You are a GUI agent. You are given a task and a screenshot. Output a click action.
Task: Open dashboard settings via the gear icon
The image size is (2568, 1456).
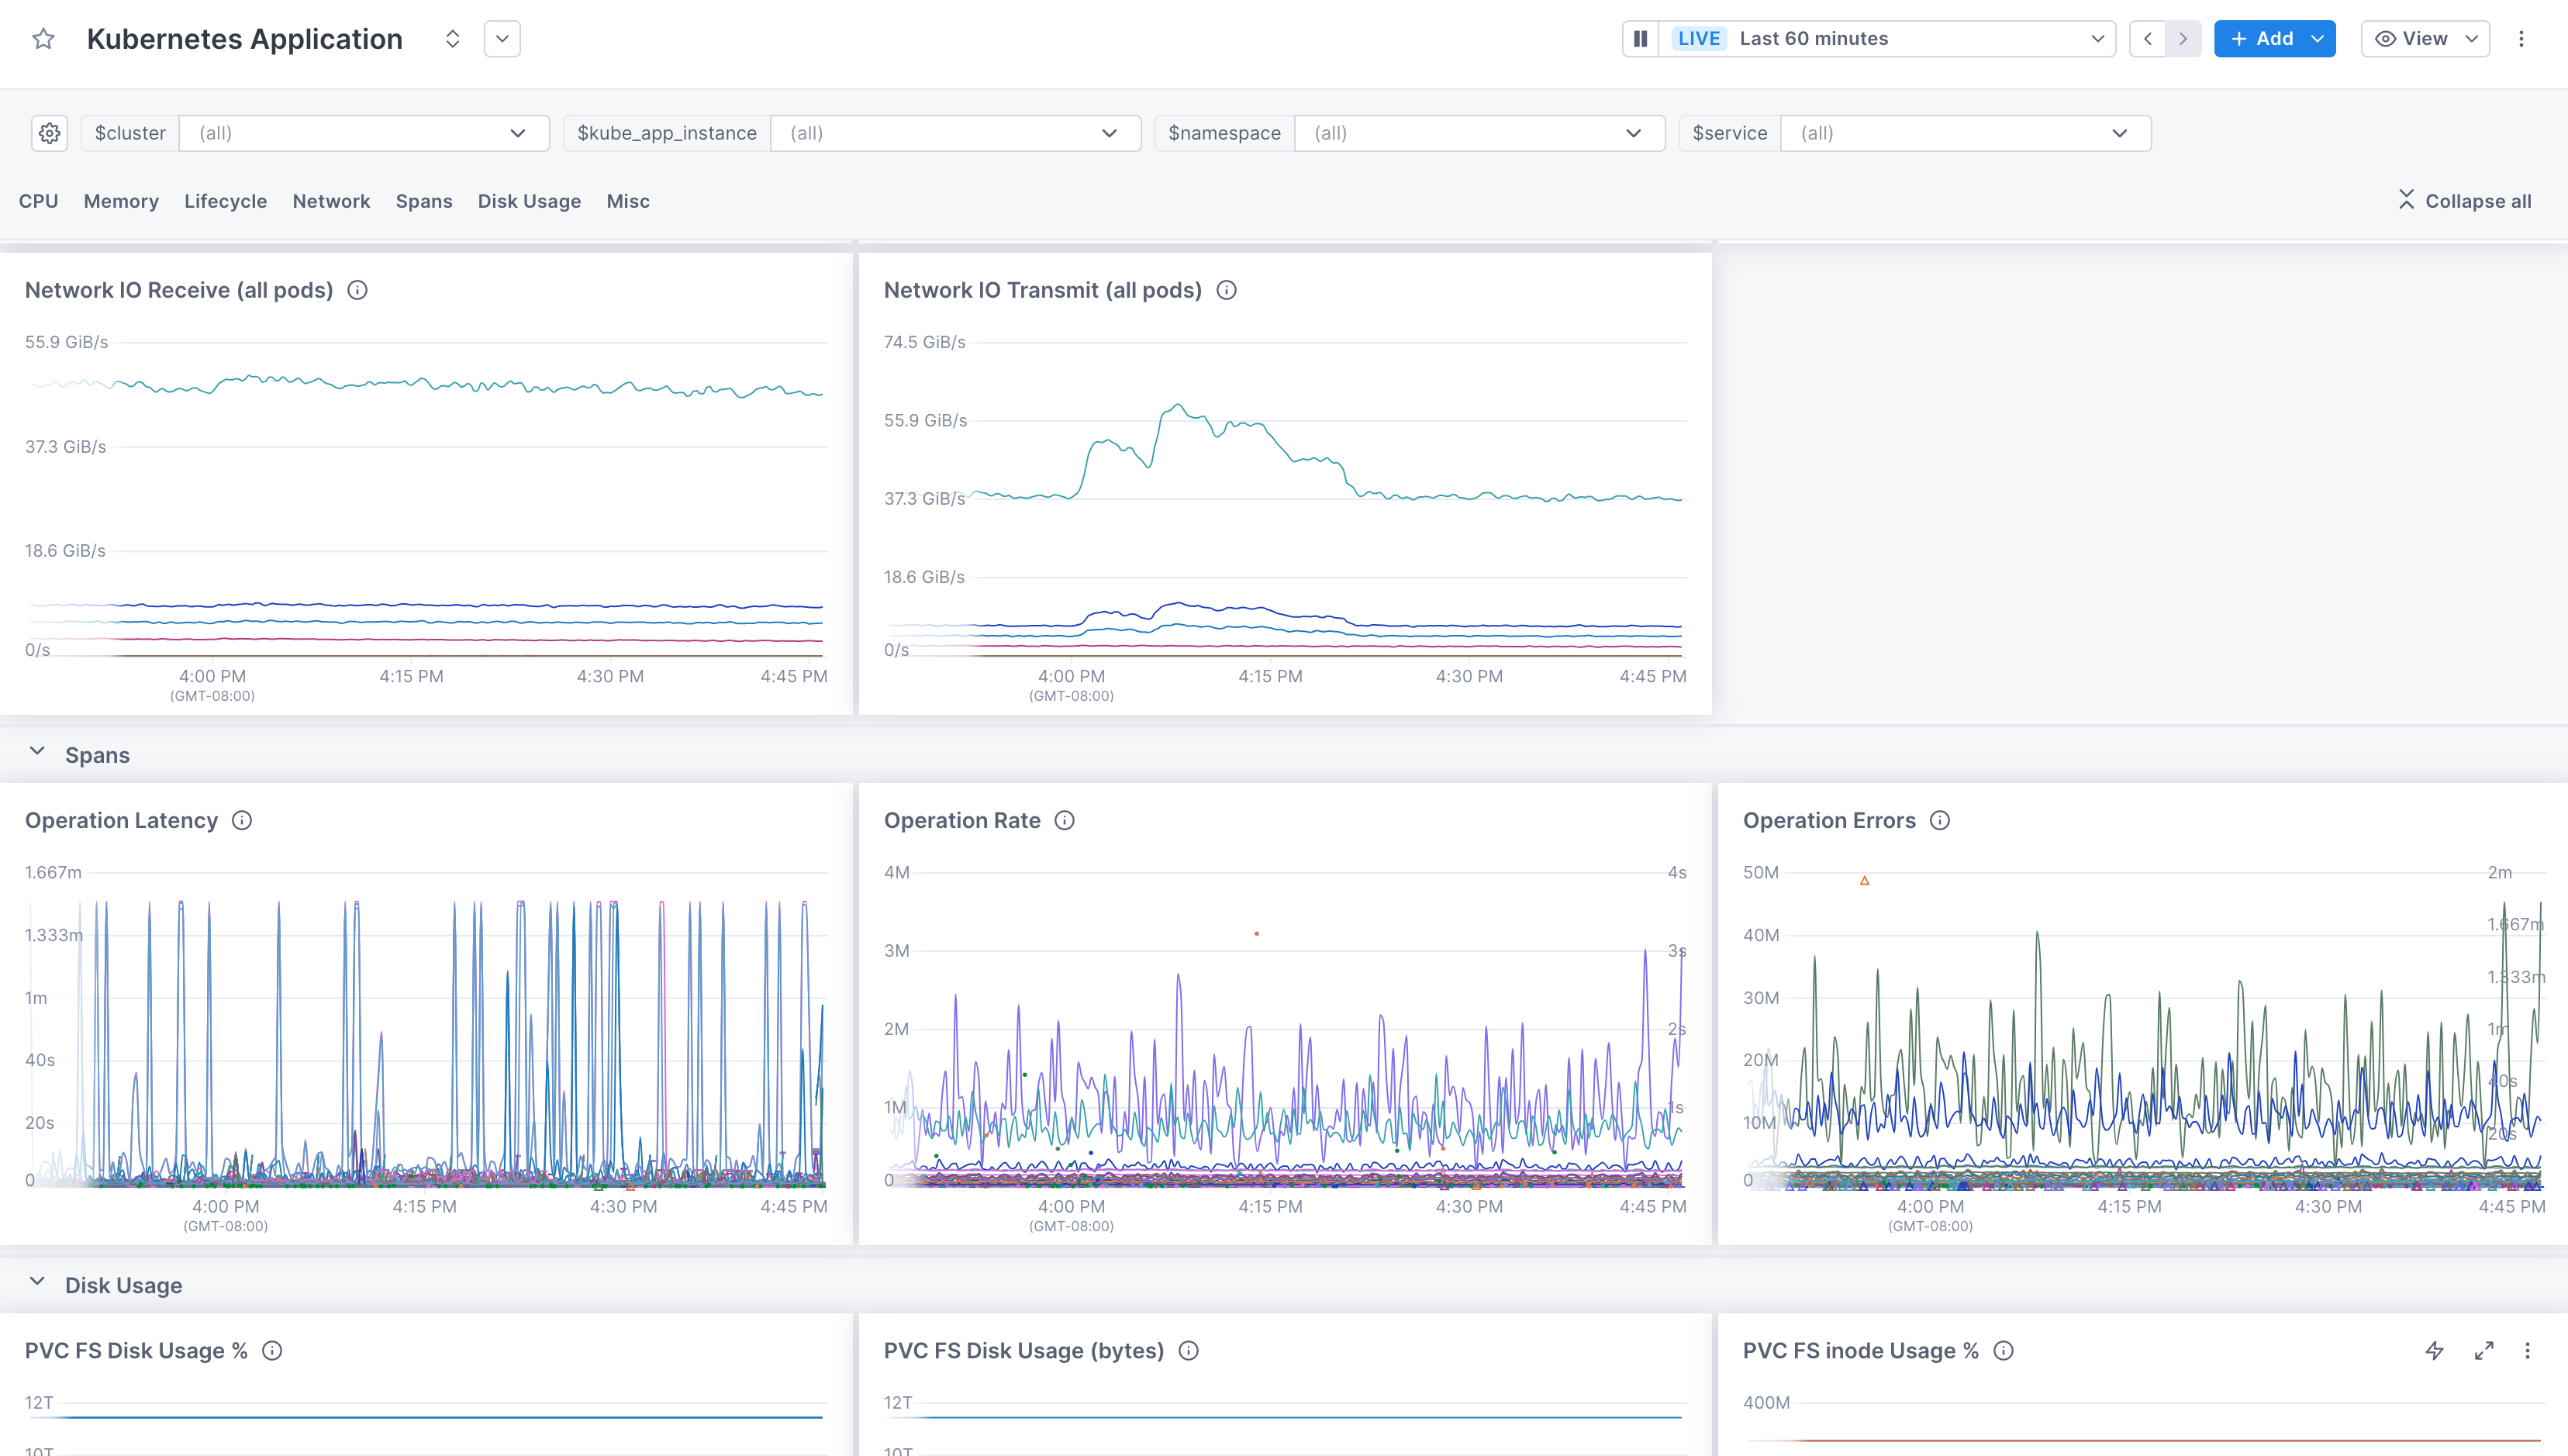[x=49, y=132]
